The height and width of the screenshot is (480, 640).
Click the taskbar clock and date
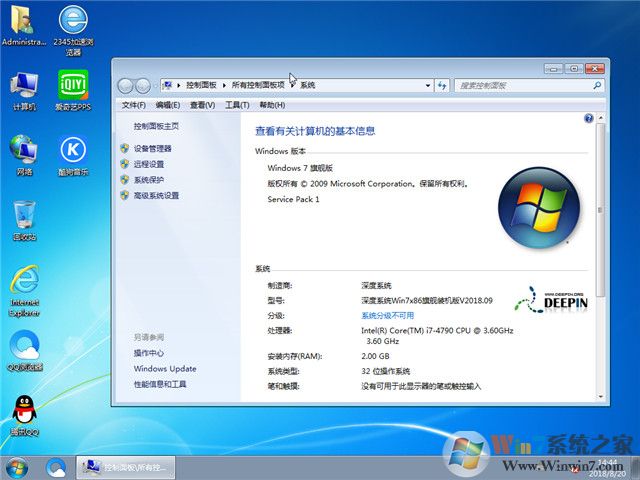point(607,468)
